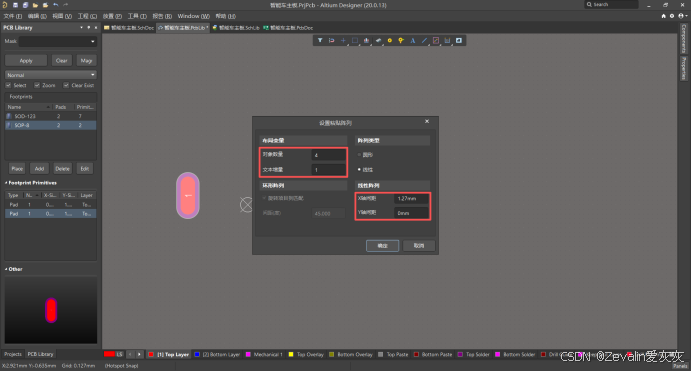Click the Name column sort arrow
The image size is (692, 371).
pyautogui.click(x=48, y=107)
